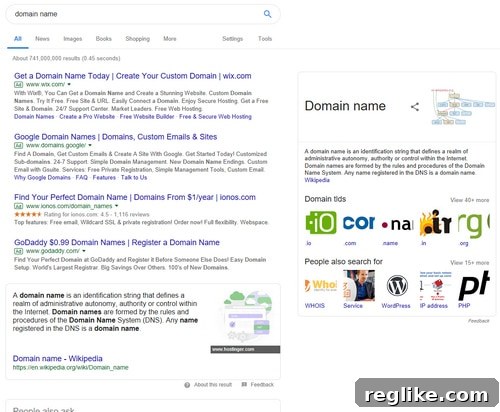500x412 pixels.
Task: Open the Why Google Domains sitelink
Action: (x=42, y=178)
